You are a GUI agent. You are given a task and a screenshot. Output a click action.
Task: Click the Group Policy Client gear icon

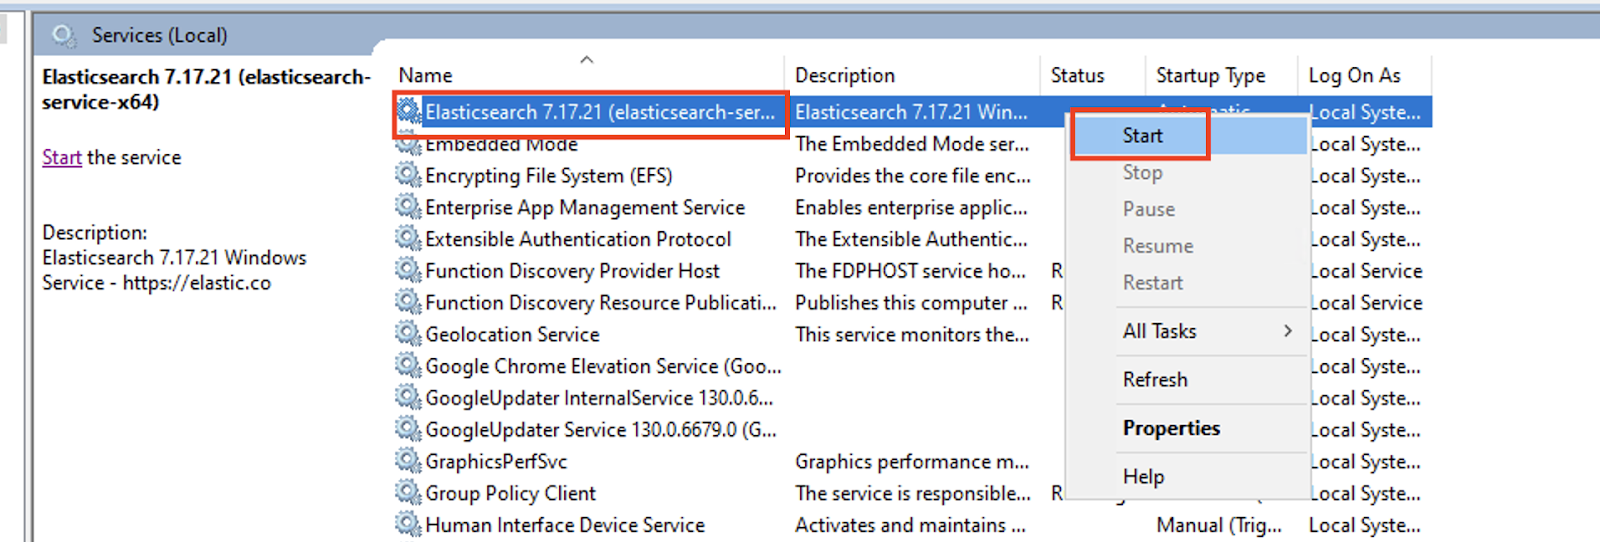click(408, 493)
